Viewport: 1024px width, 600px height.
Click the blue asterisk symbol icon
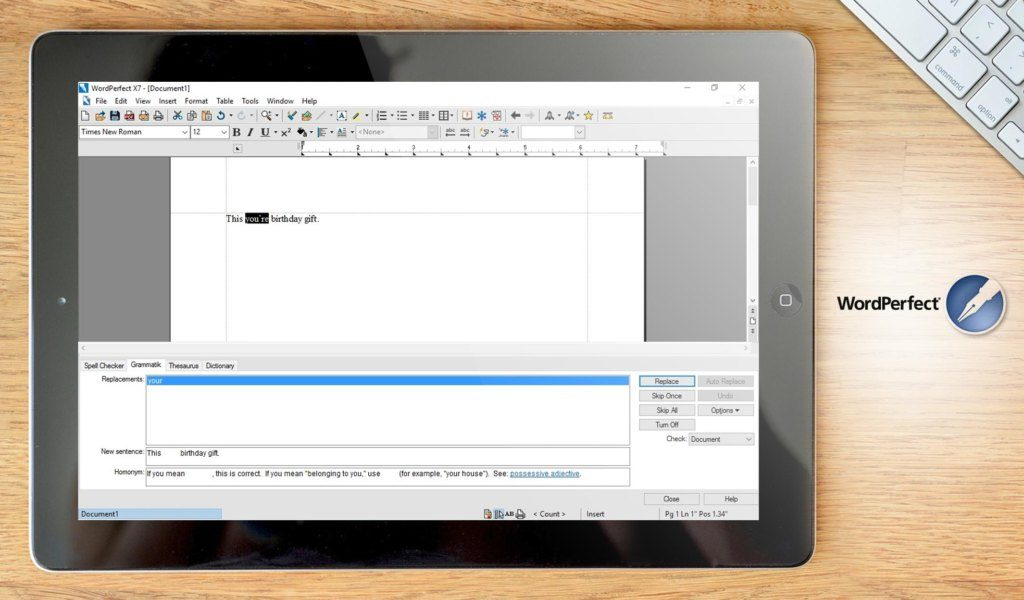point(481,116)
